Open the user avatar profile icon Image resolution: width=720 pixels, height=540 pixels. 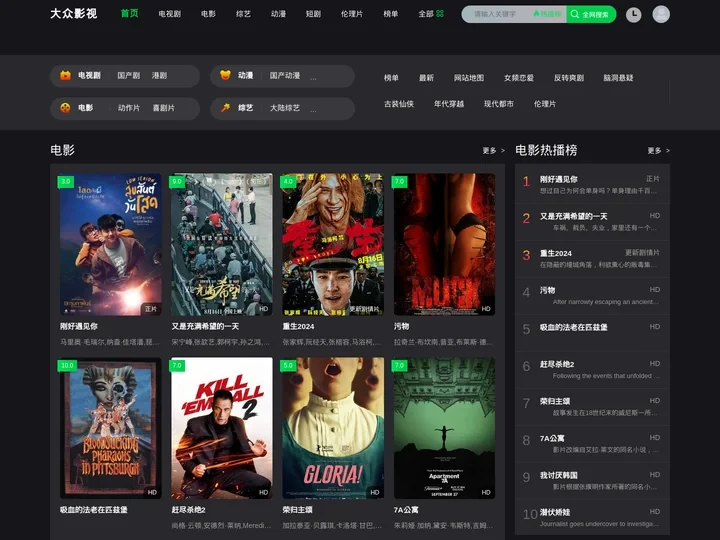[661, 14]
